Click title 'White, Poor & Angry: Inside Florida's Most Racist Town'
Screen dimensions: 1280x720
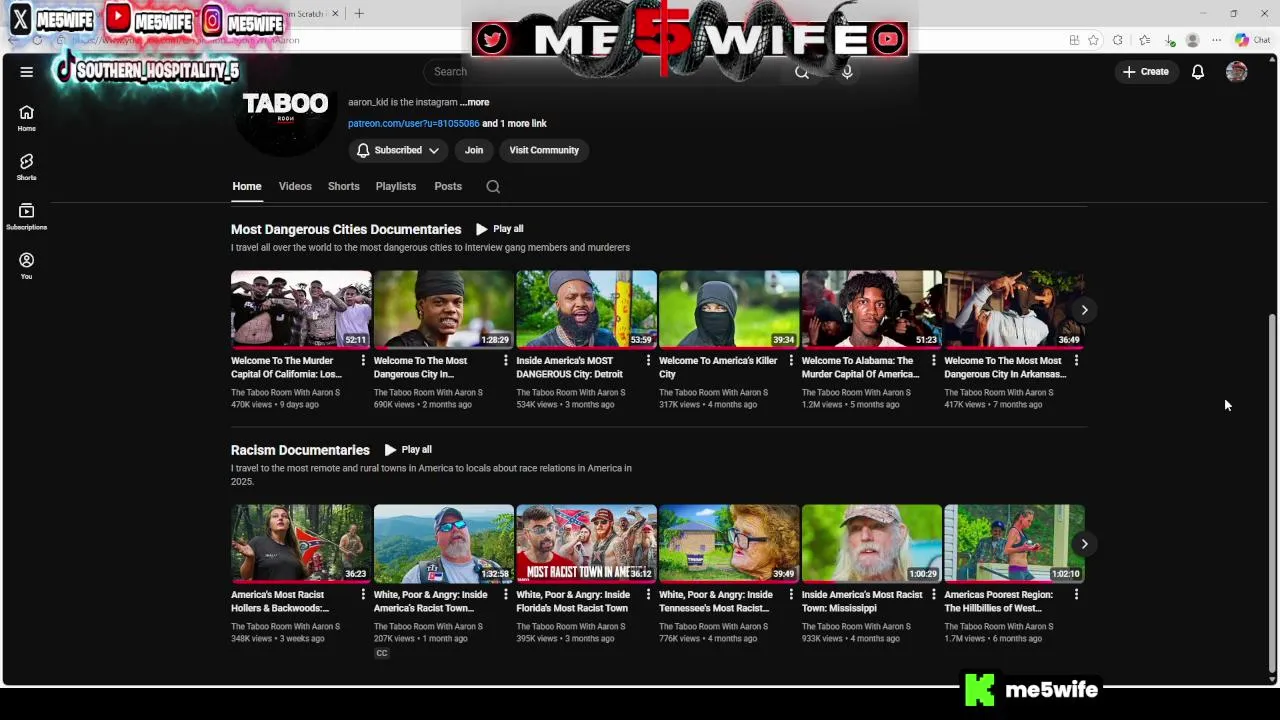click(573, 601)
